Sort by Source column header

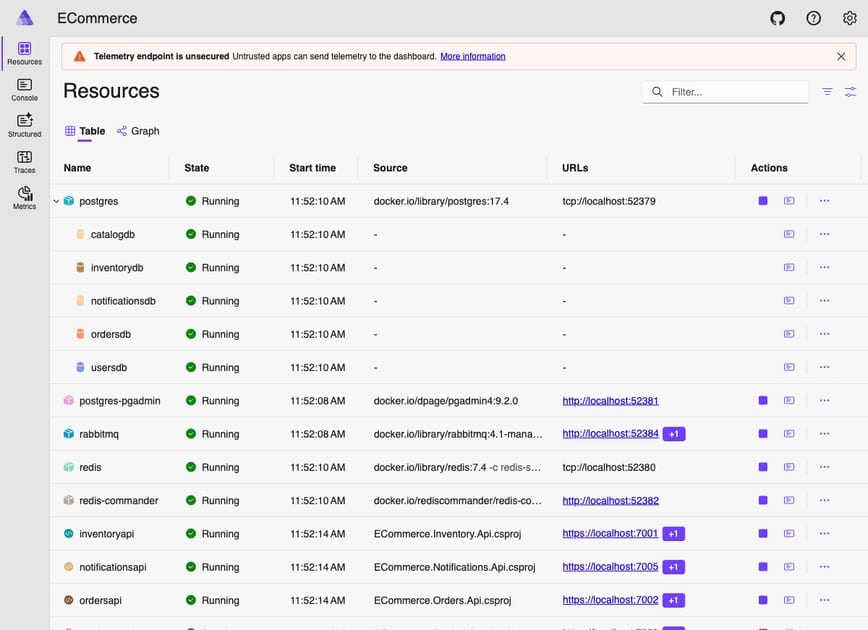(x=390, y=168)
